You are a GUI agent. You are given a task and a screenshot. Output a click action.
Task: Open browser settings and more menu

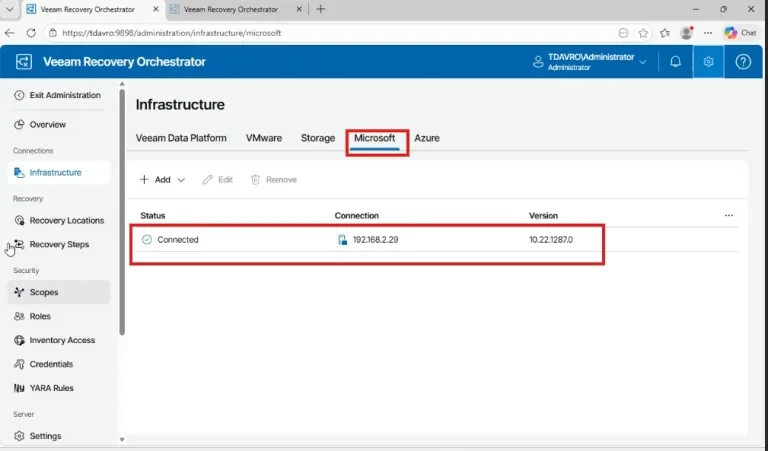[708, 33]
